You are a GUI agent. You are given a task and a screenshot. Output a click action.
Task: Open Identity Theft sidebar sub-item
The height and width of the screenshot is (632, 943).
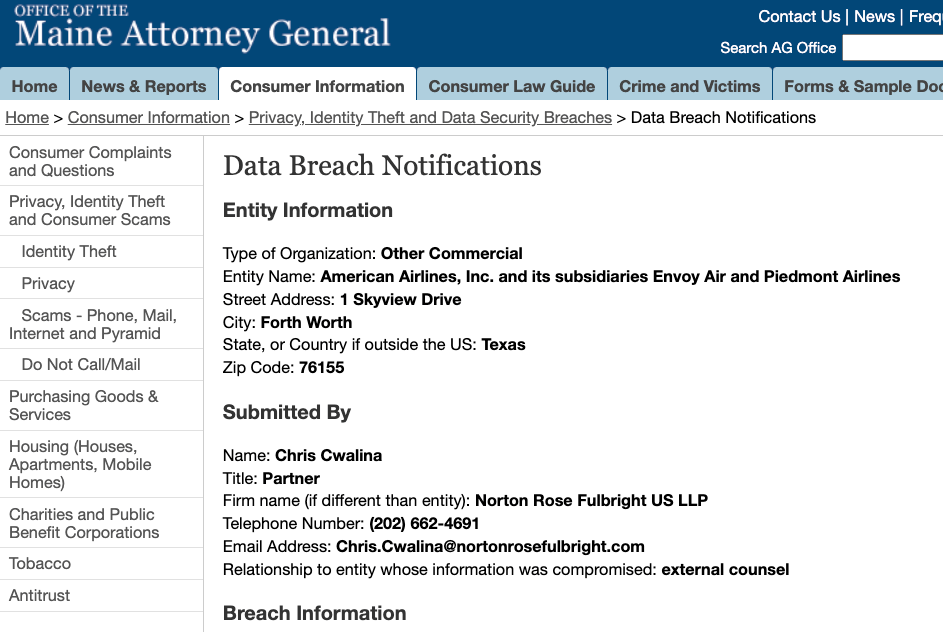tap(69, 251)
